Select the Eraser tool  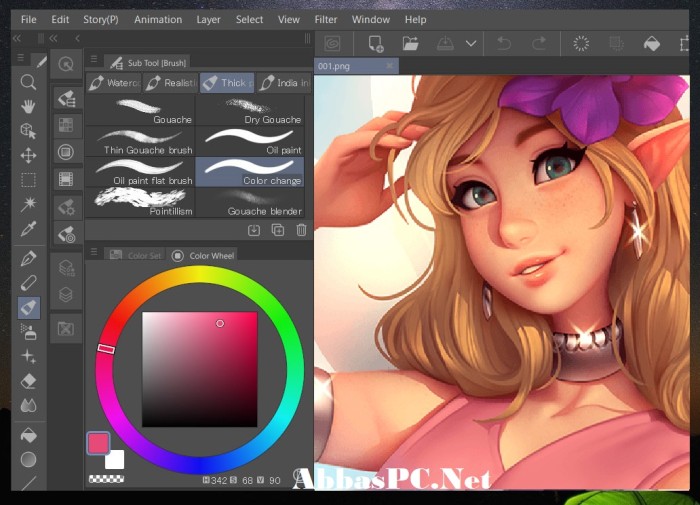28,381
